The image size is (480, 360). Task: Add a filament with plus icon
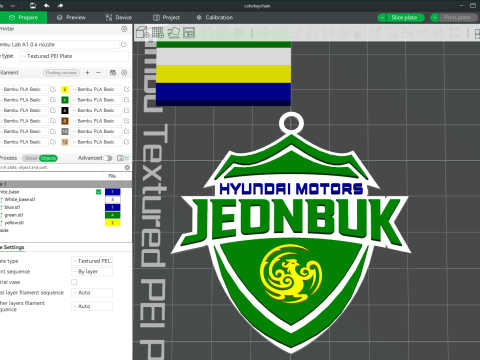(x=87, y=72)
